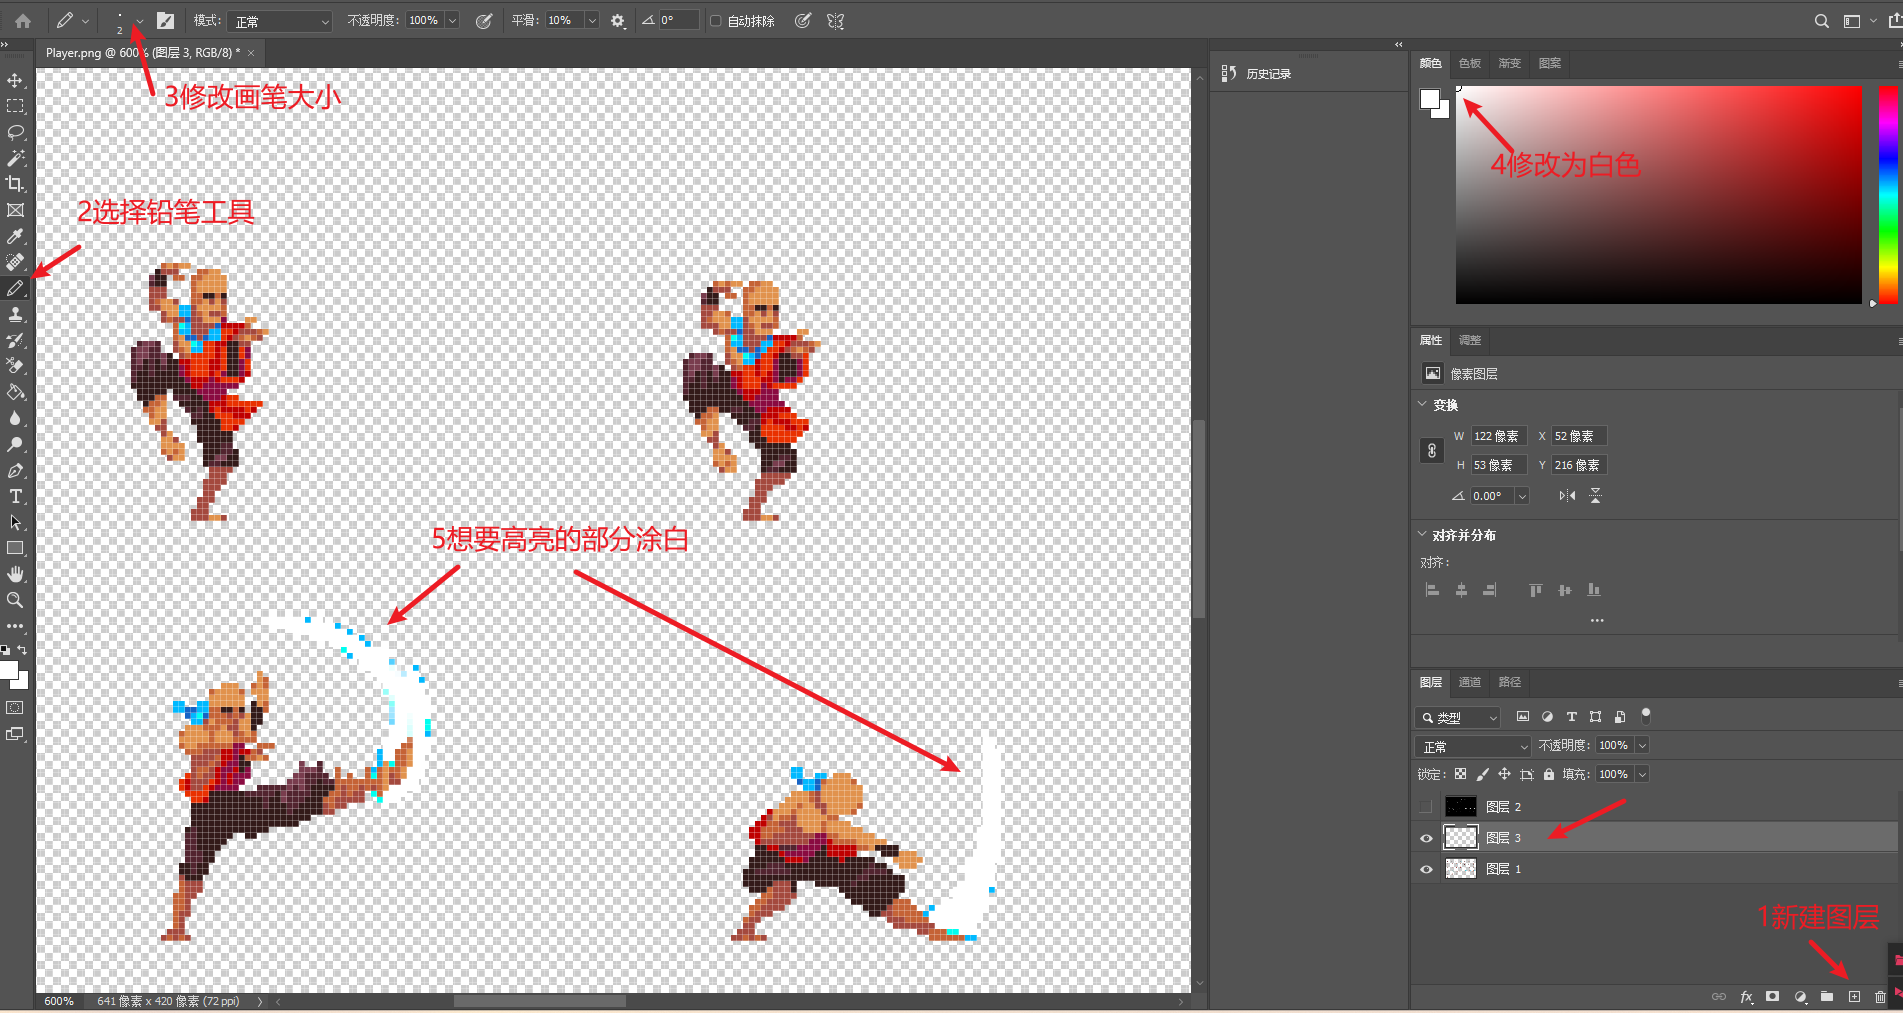Add a layer mask

pos(1773,997)
